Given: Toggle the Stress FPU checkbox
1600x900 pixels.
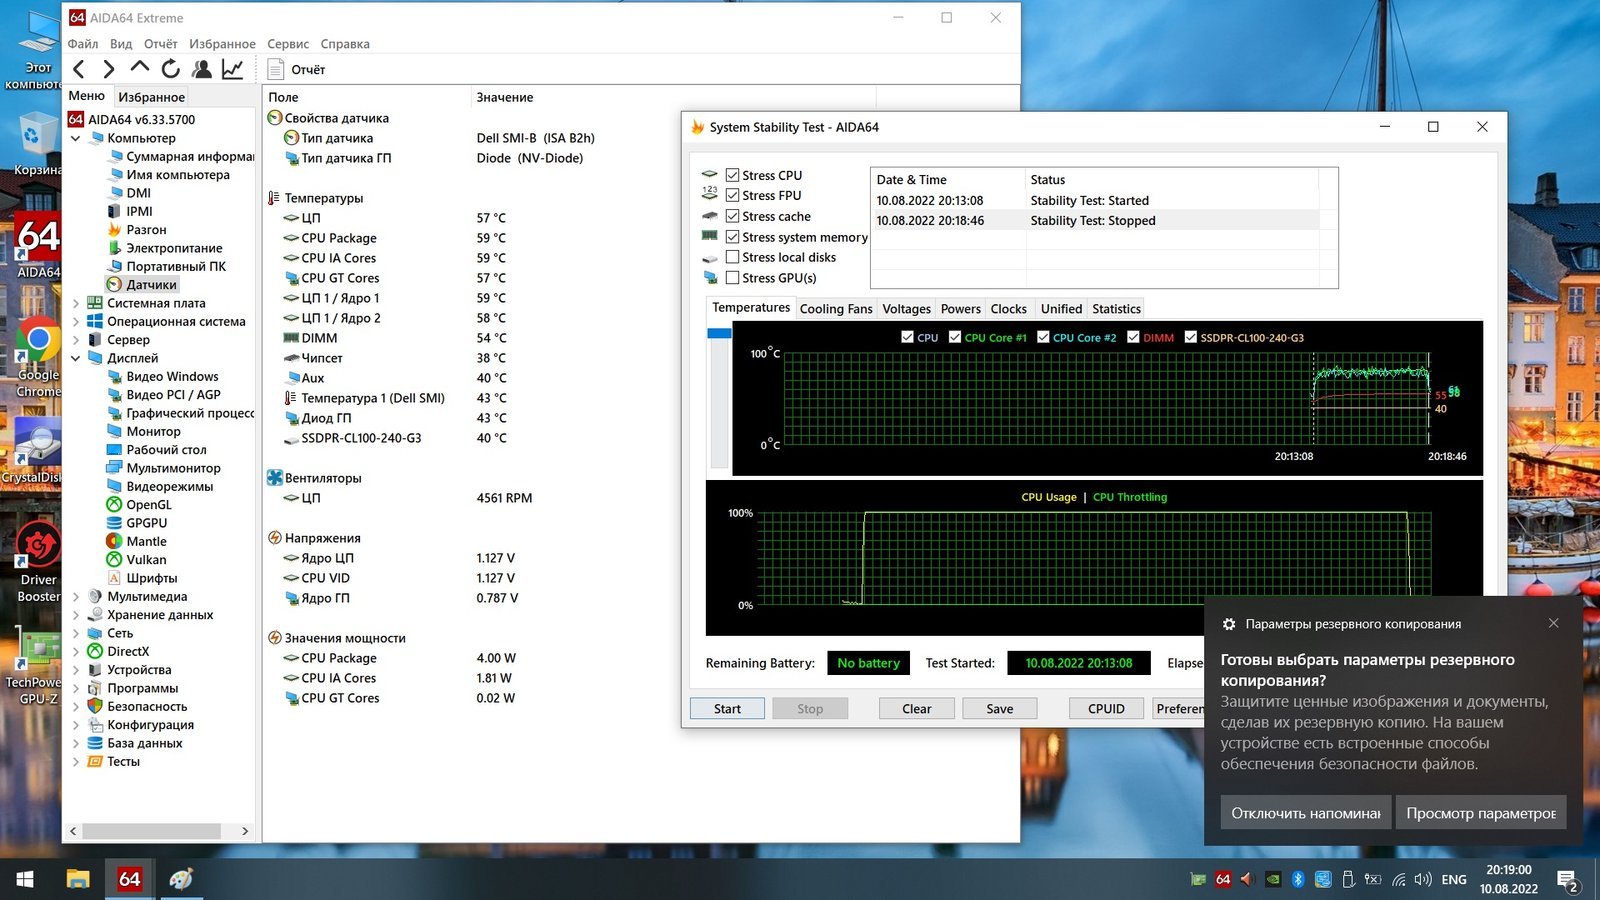Looking at the screenshot, I should [x=732, y=195].
